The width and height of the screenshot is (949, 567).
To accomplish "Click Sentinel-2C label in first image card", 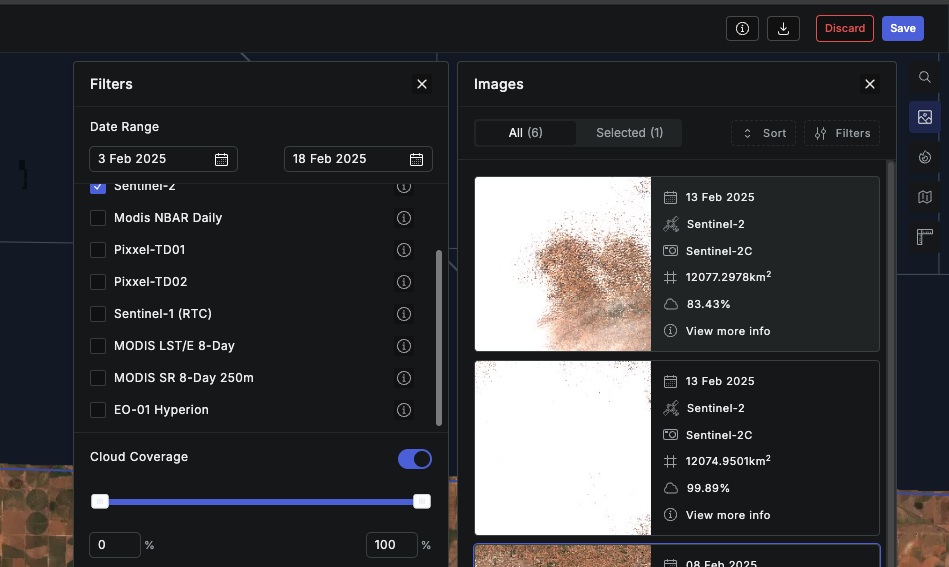I will (x=719, y=251).
